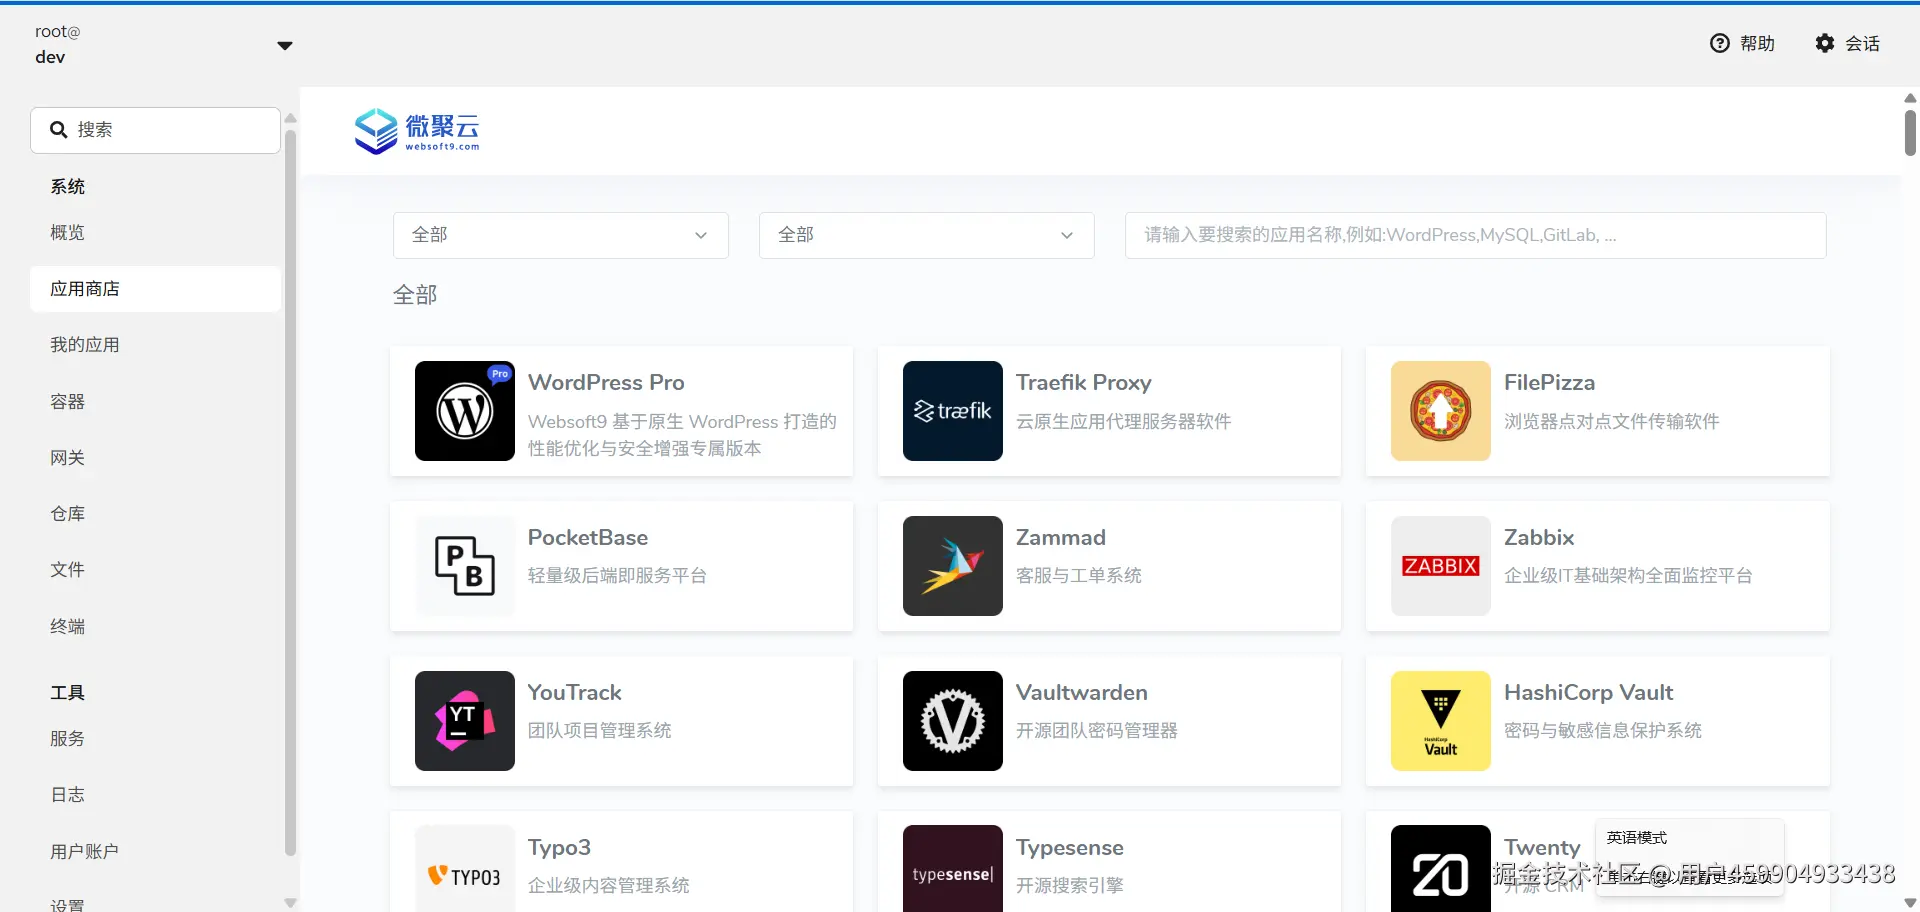Click the app name search input
This screenshot has height=912, width=1920.
pyautogui.click(x=1476, y=235)
